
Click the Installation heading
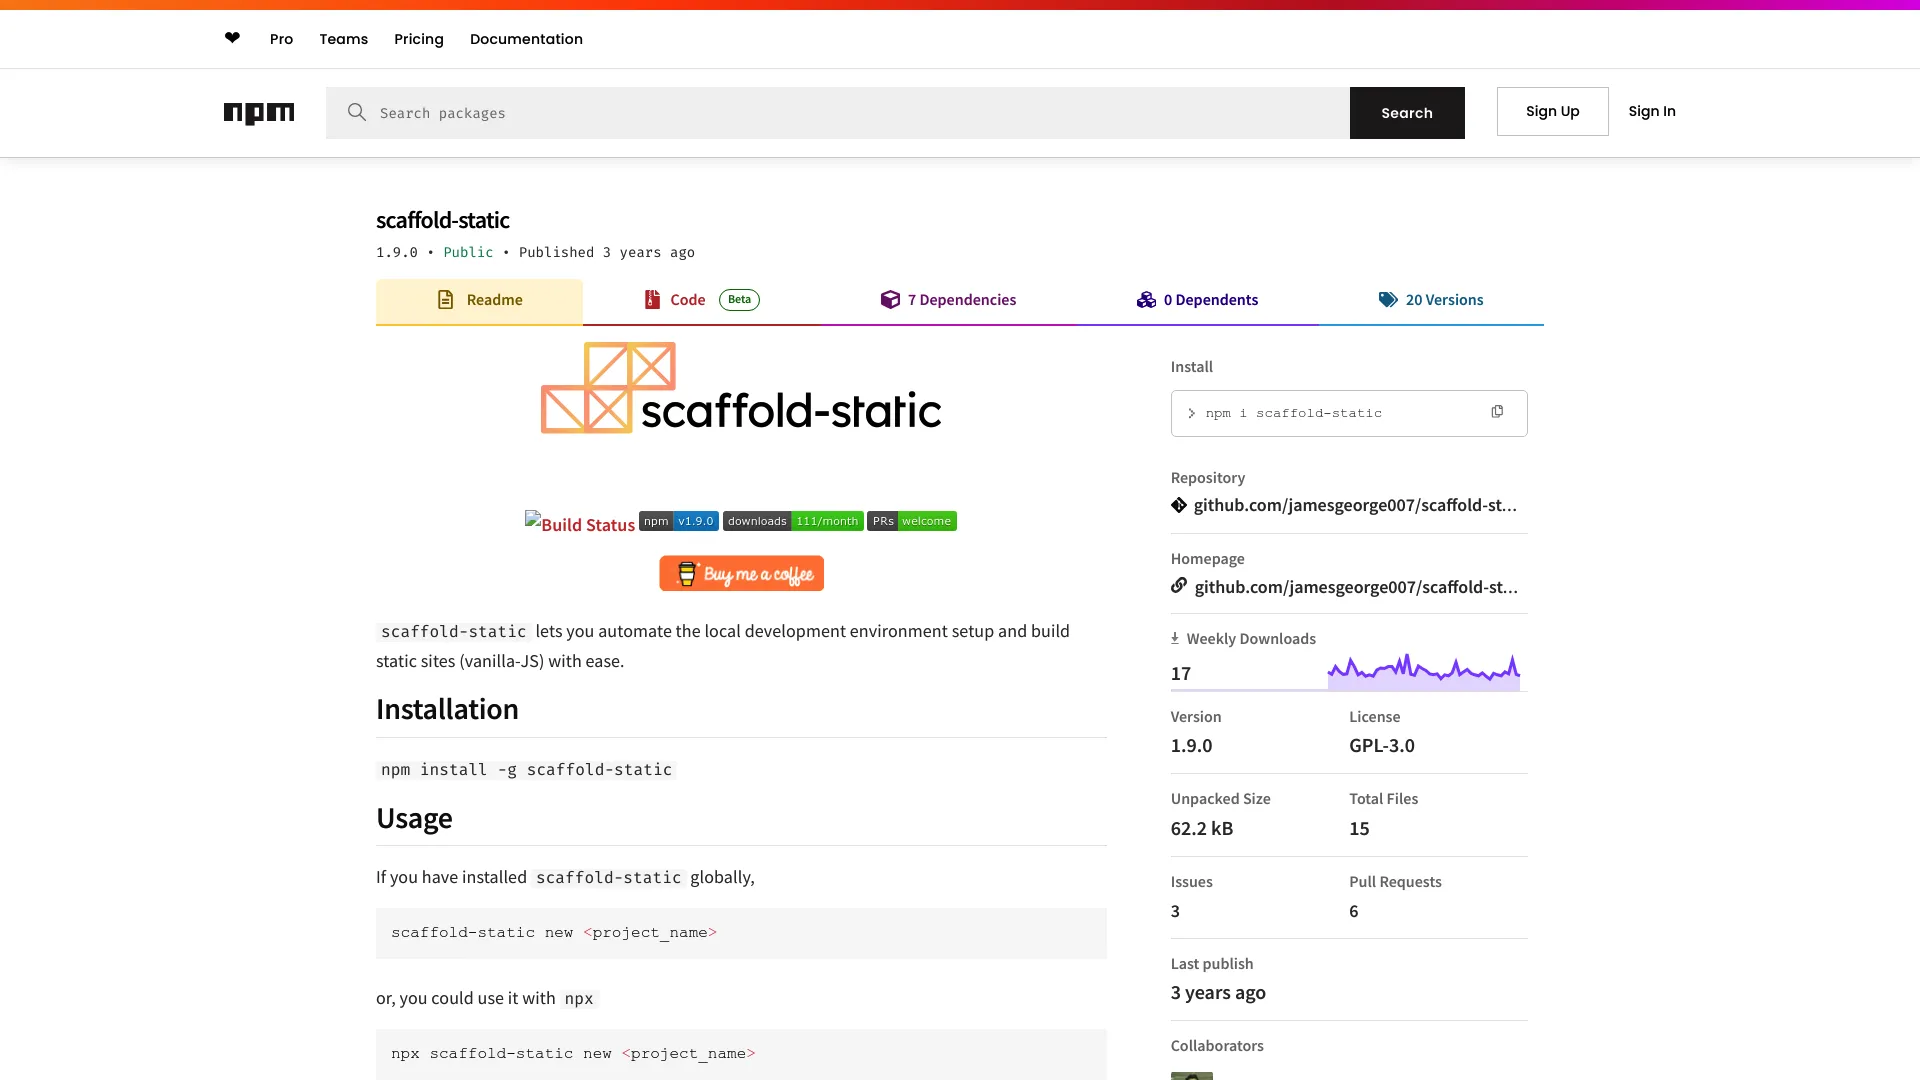click(447, 709)
